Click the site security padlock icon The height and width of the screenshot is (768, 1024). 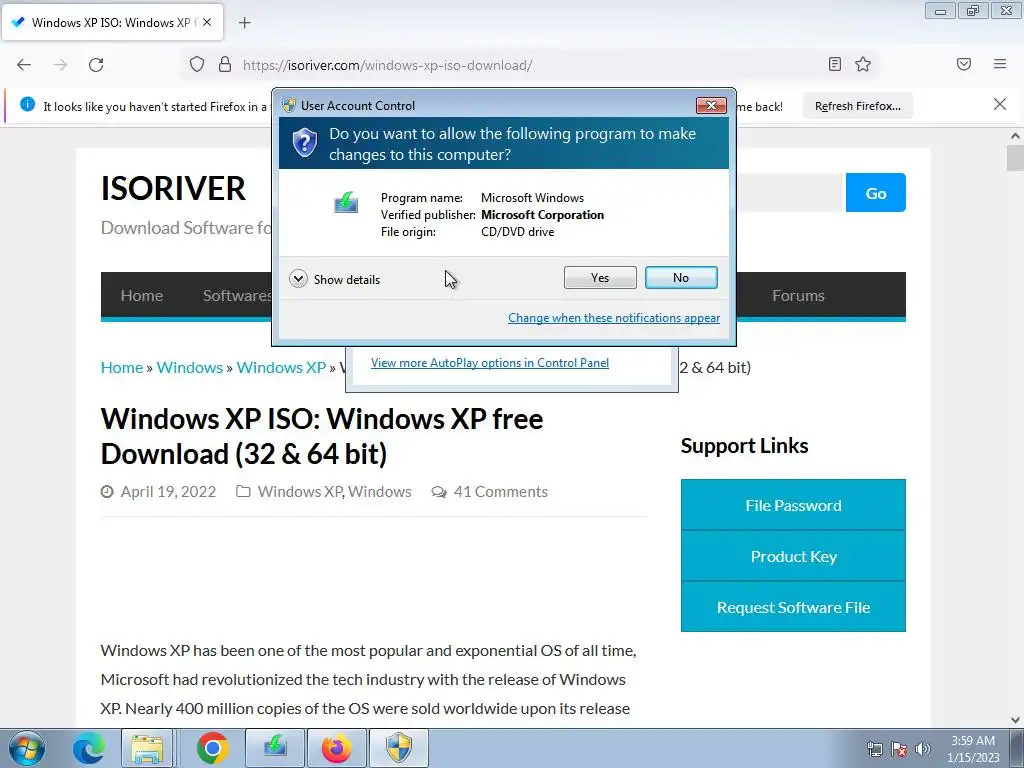pos(225,65)
